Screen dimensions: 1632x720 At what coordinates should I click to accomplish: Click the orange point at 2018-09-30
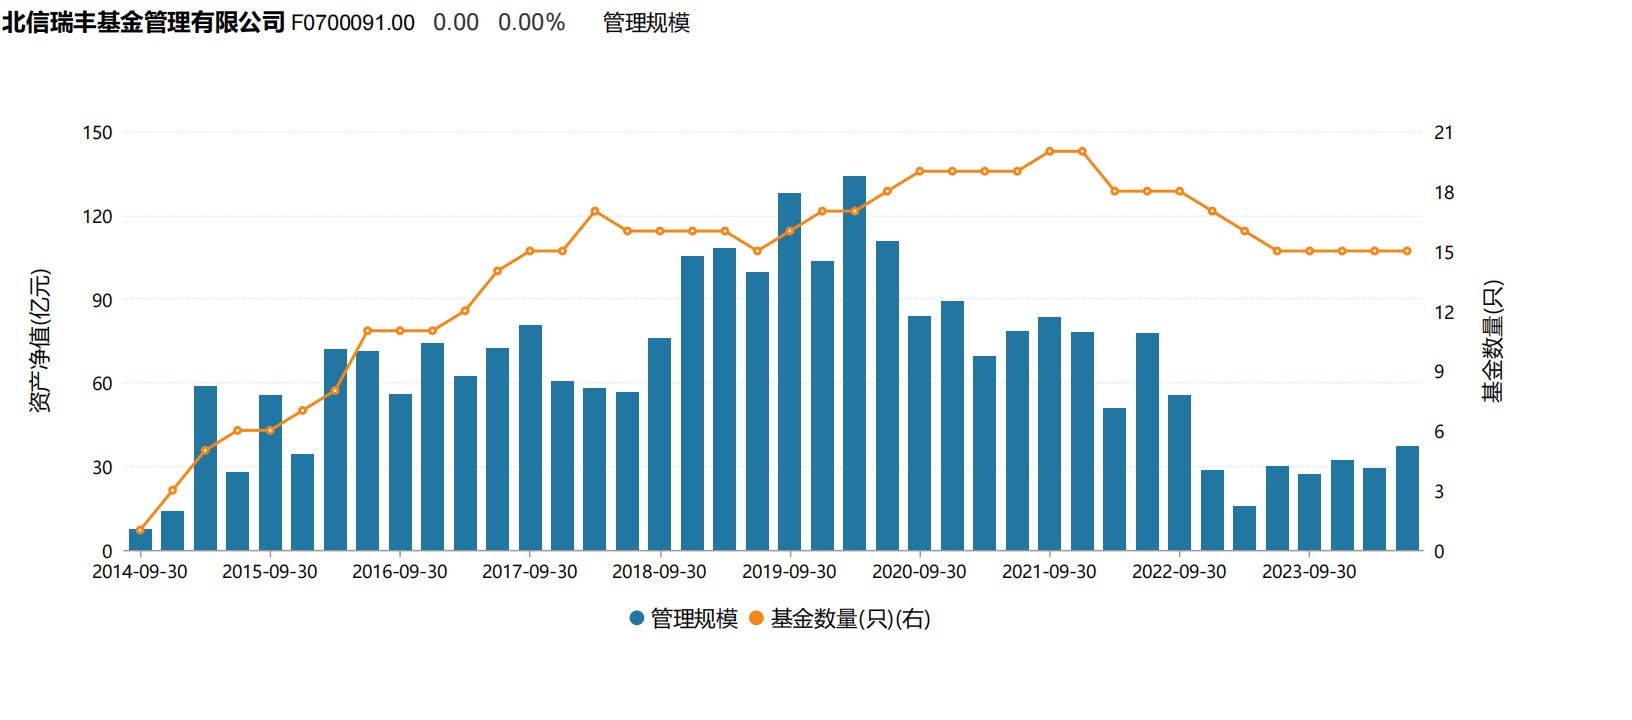click(659, 231)
